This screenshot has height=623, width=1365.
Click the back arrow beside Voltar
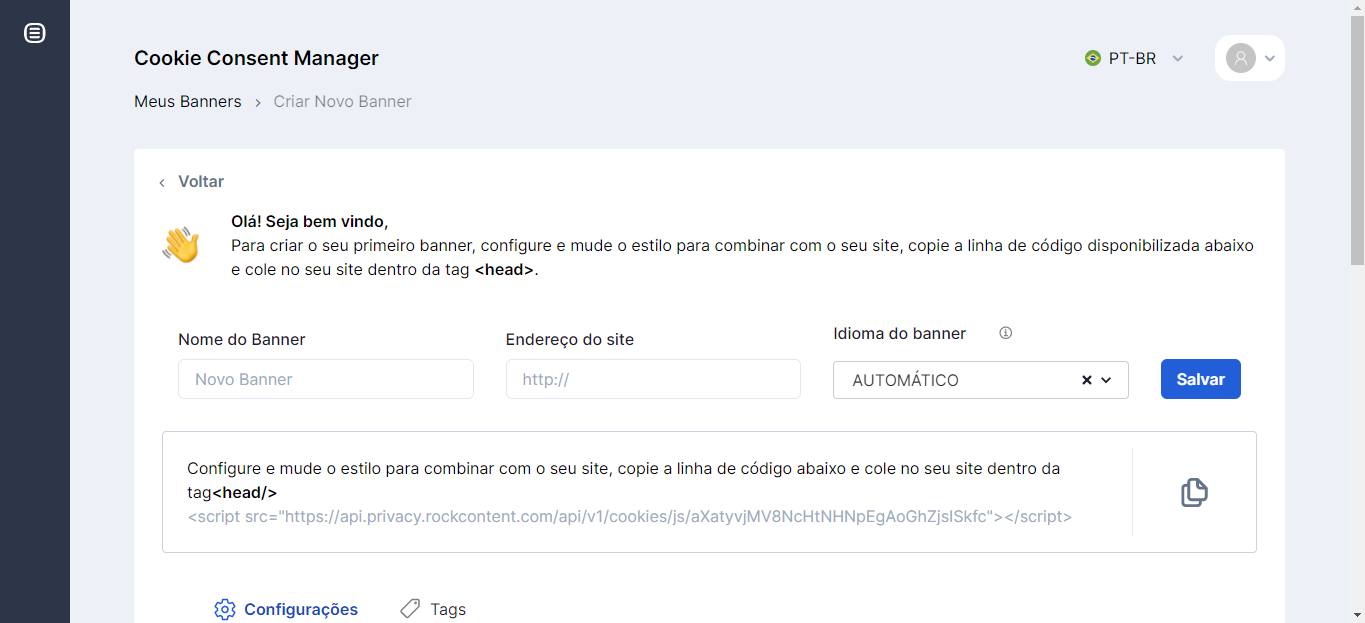[x=162, y=182]
